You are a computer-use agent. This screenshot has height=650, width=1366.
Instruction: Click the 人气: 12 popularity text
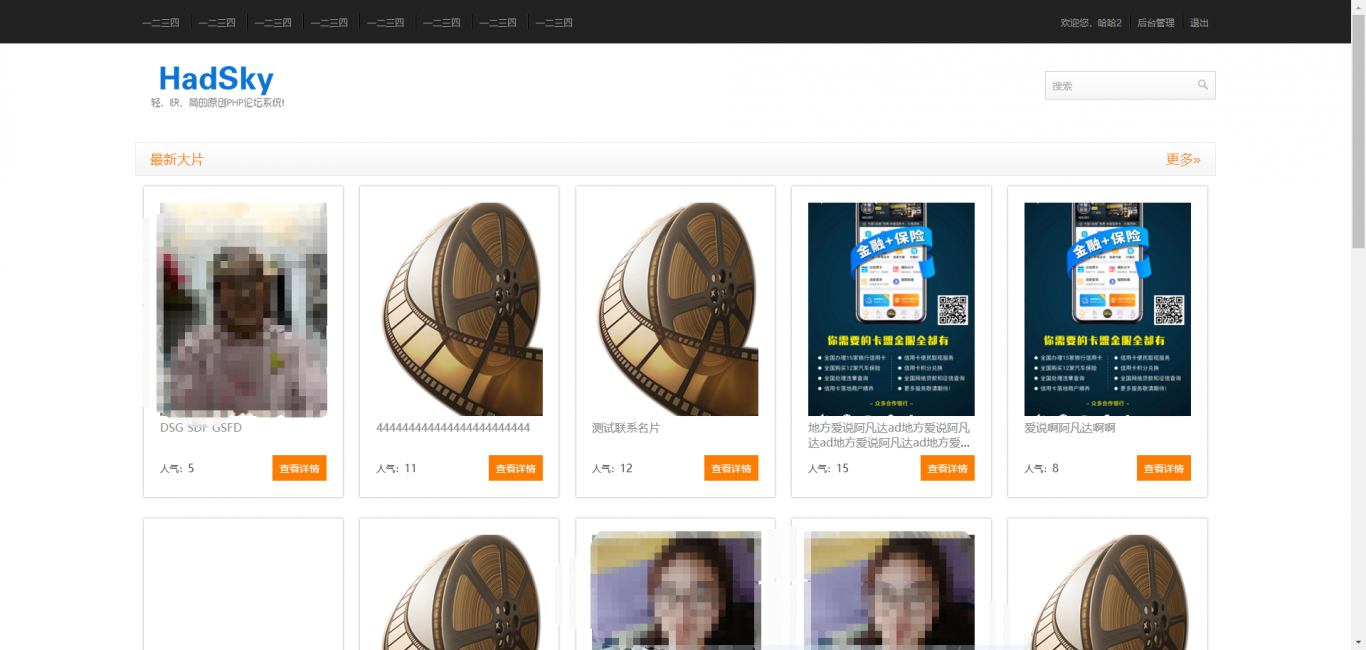612,468
